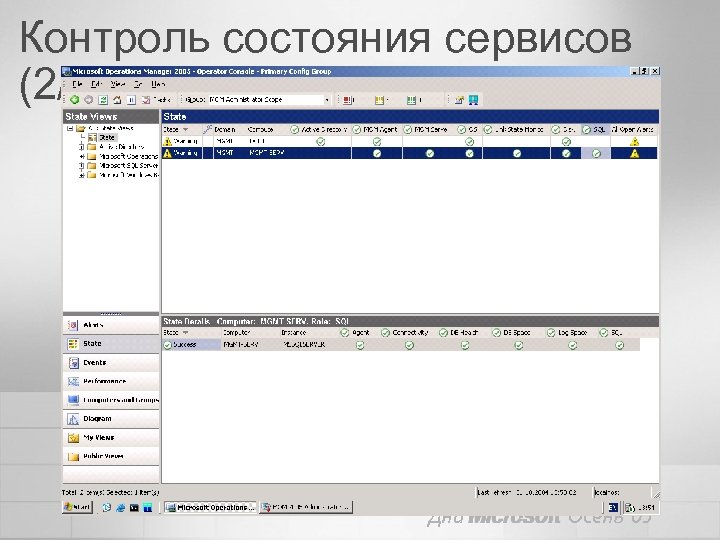Viewport: 720px width, 540px height.
Task: Open the Tasks pane toolbar button
Action: pyautogui.click(x=156, y=100)
